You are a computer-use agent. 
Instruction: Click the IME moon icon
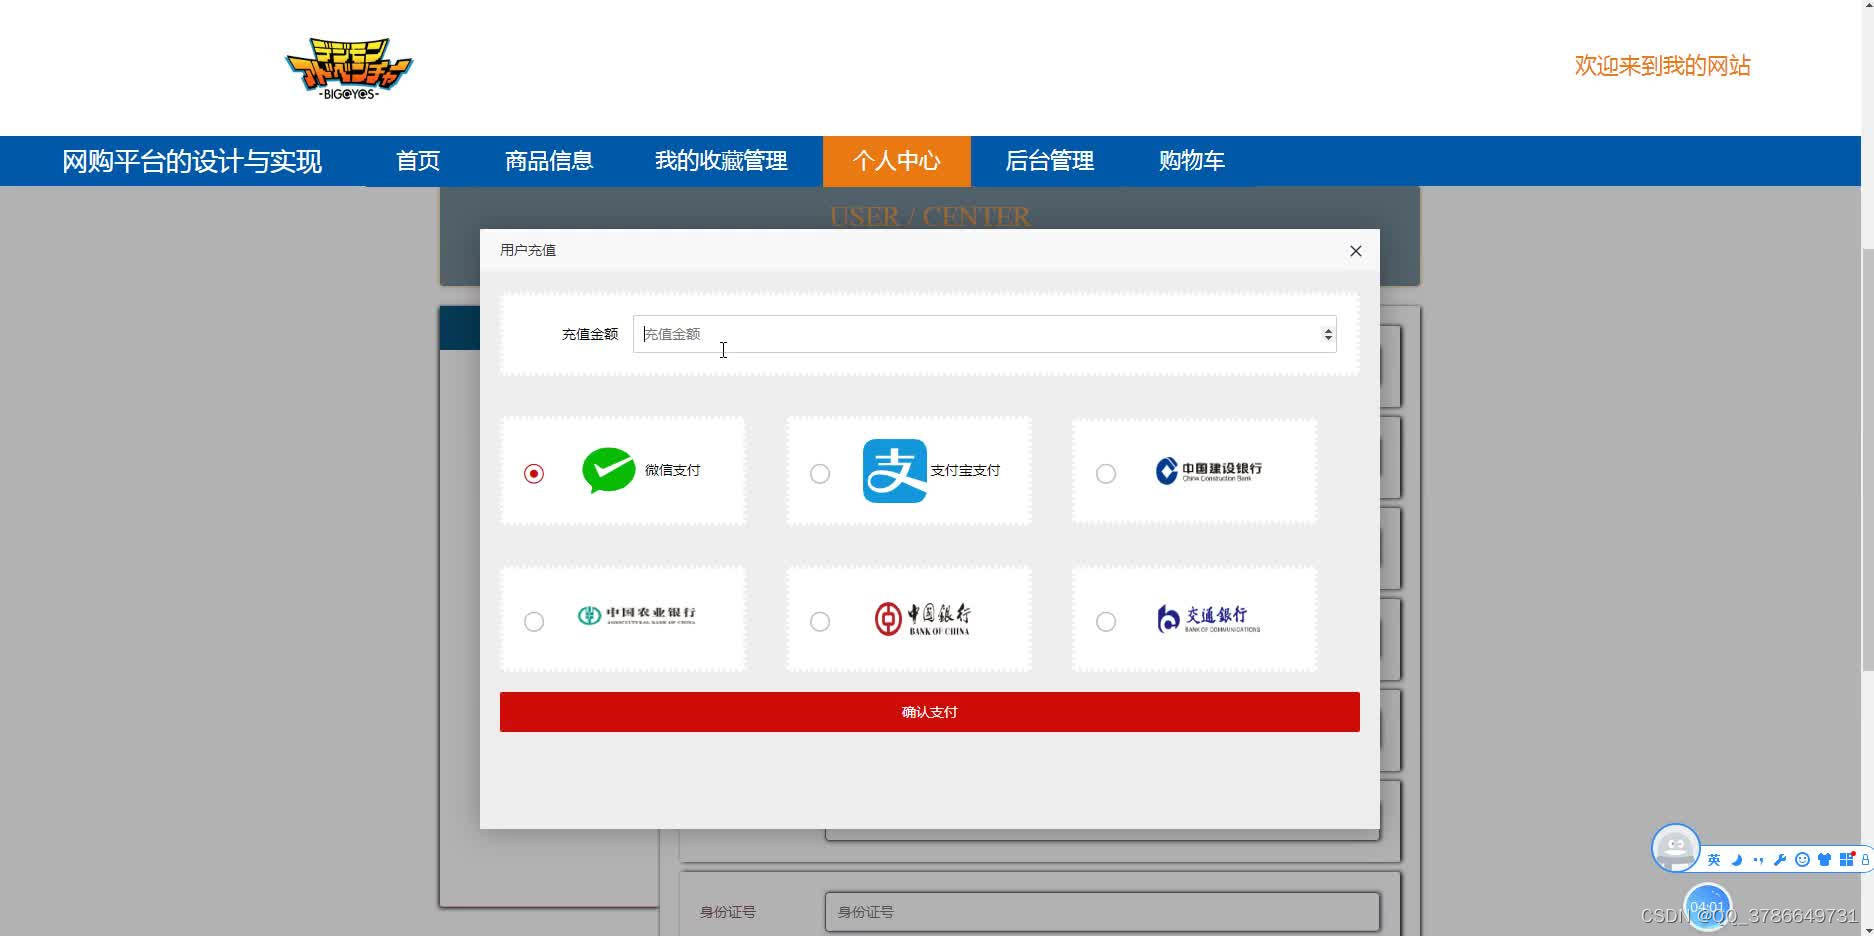click(1736, 860)
